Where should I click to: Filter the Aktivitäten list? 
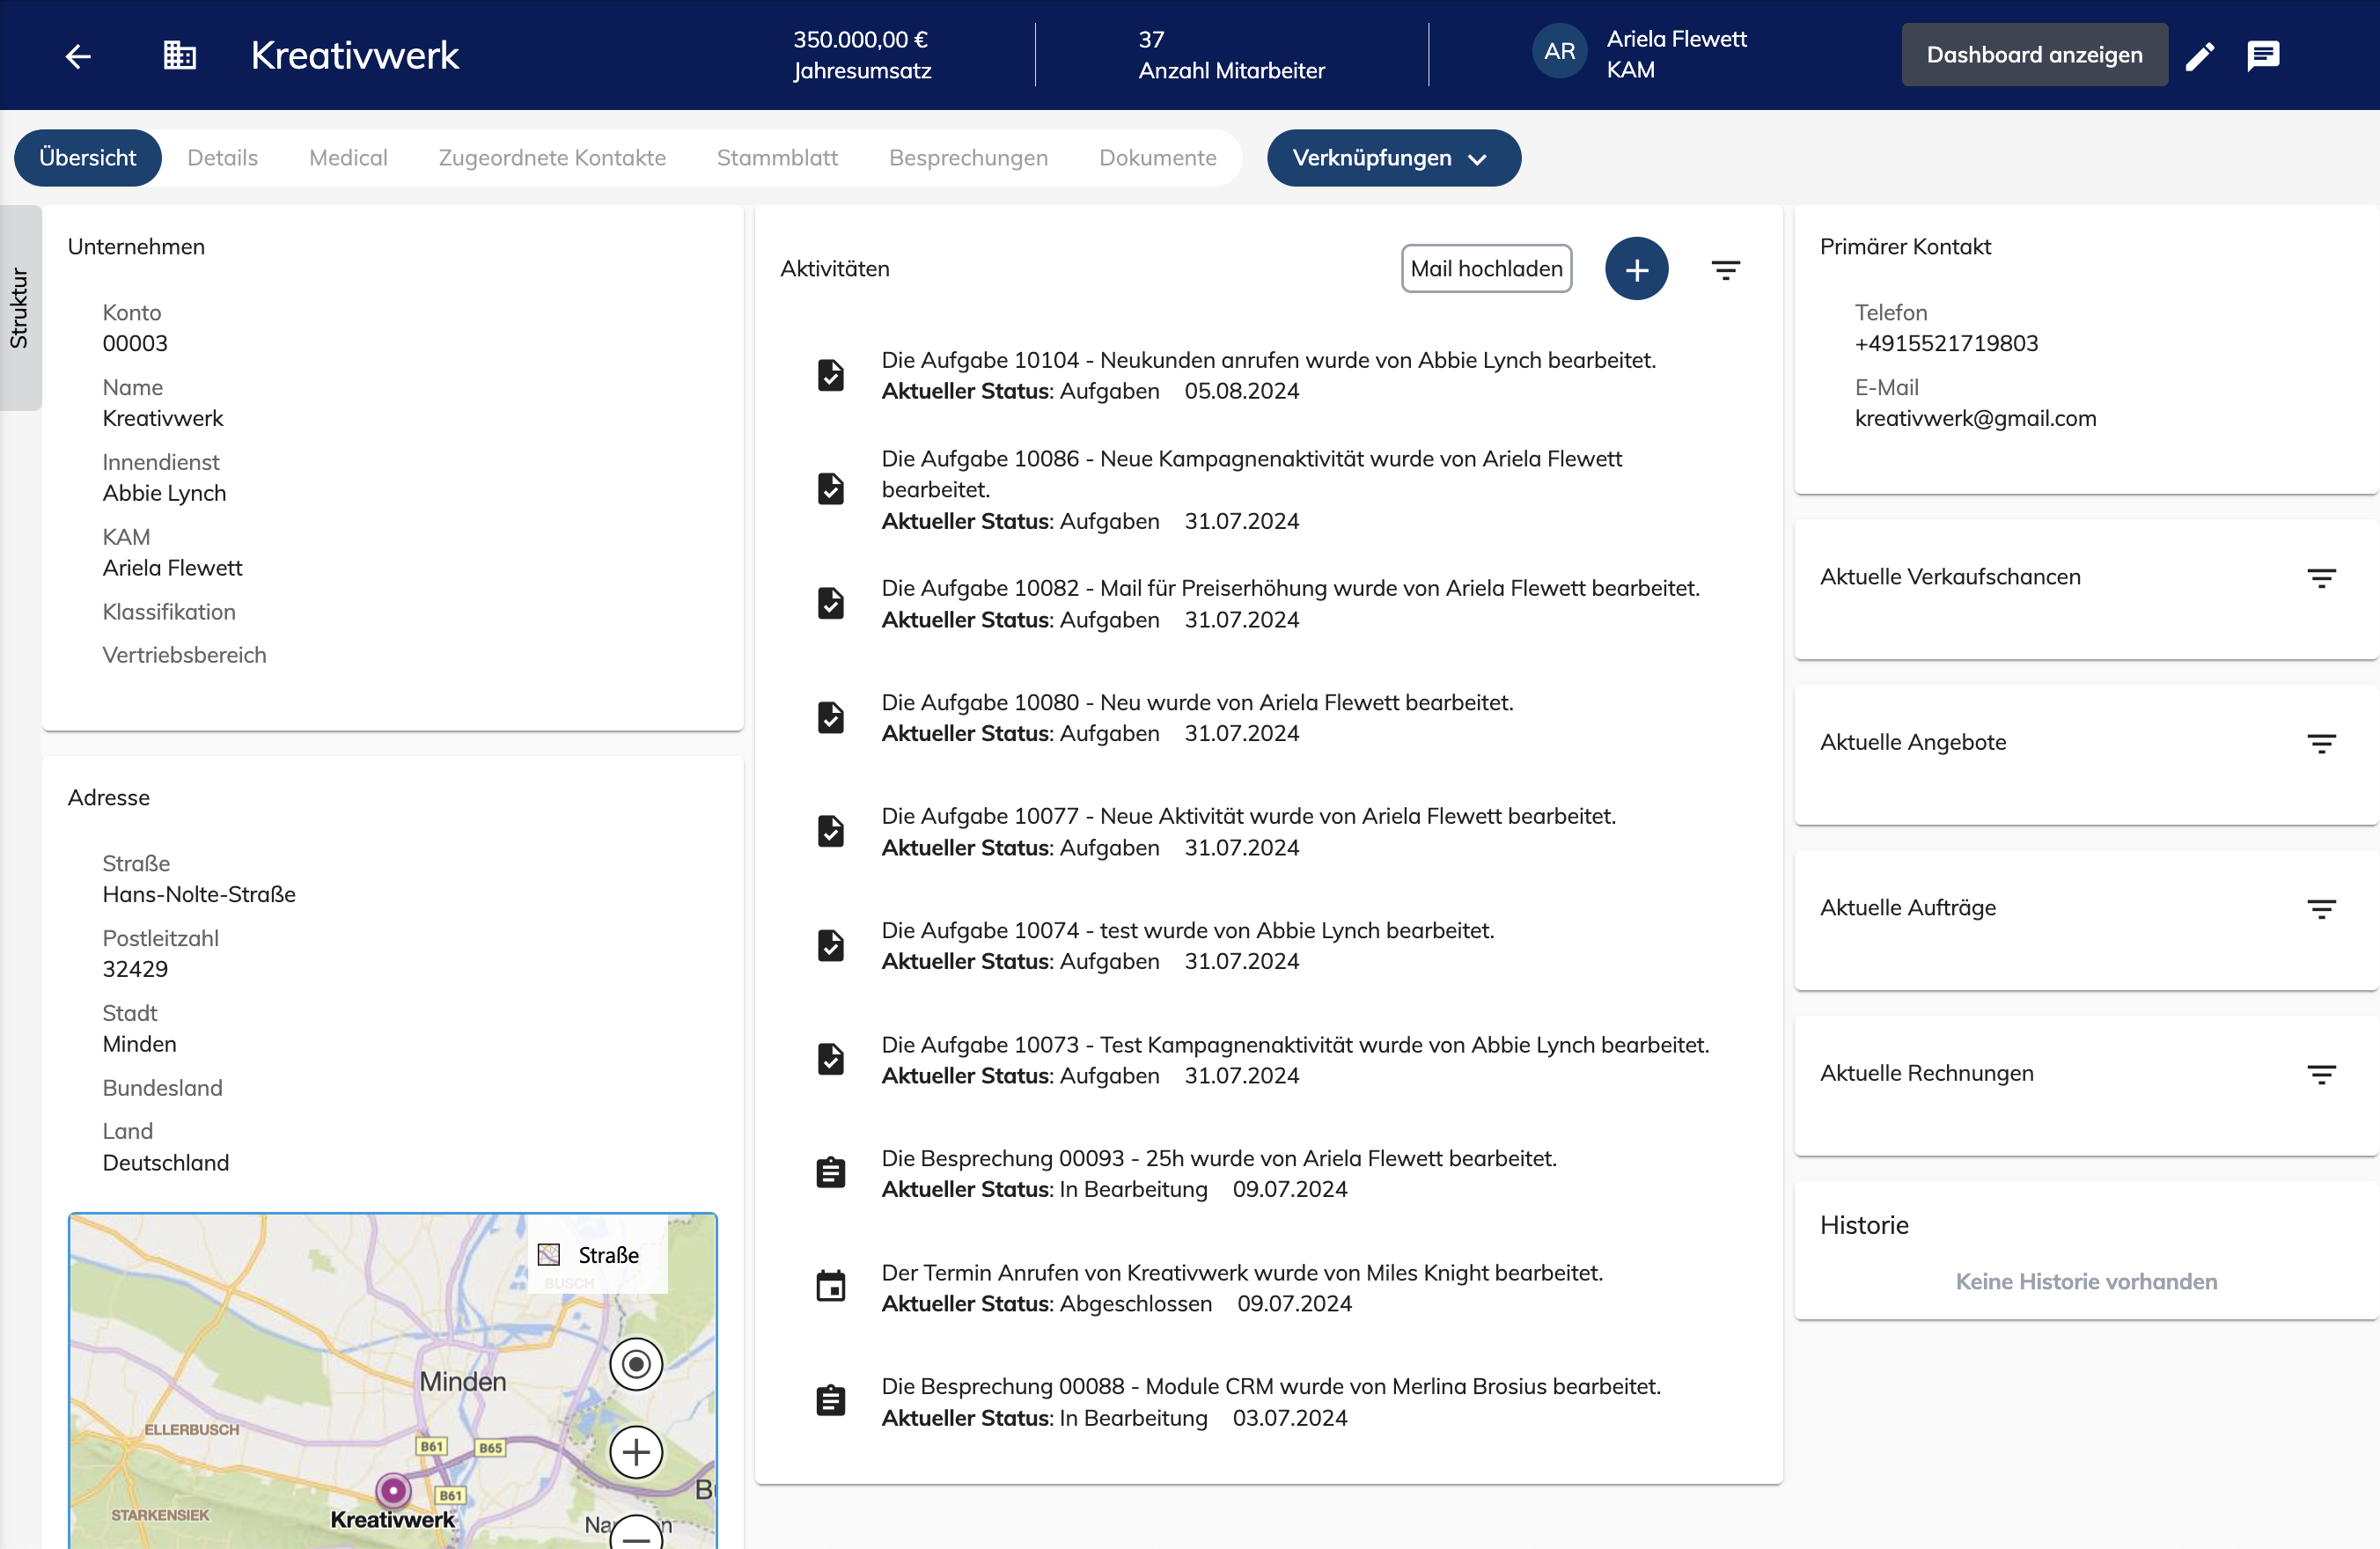[1725, 270]
